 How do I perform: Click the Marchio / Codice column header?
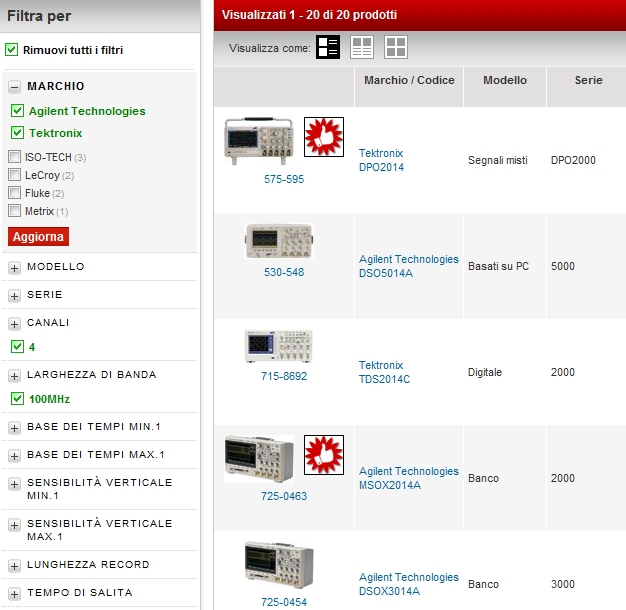pyautogui.click(x=408, y=80)
